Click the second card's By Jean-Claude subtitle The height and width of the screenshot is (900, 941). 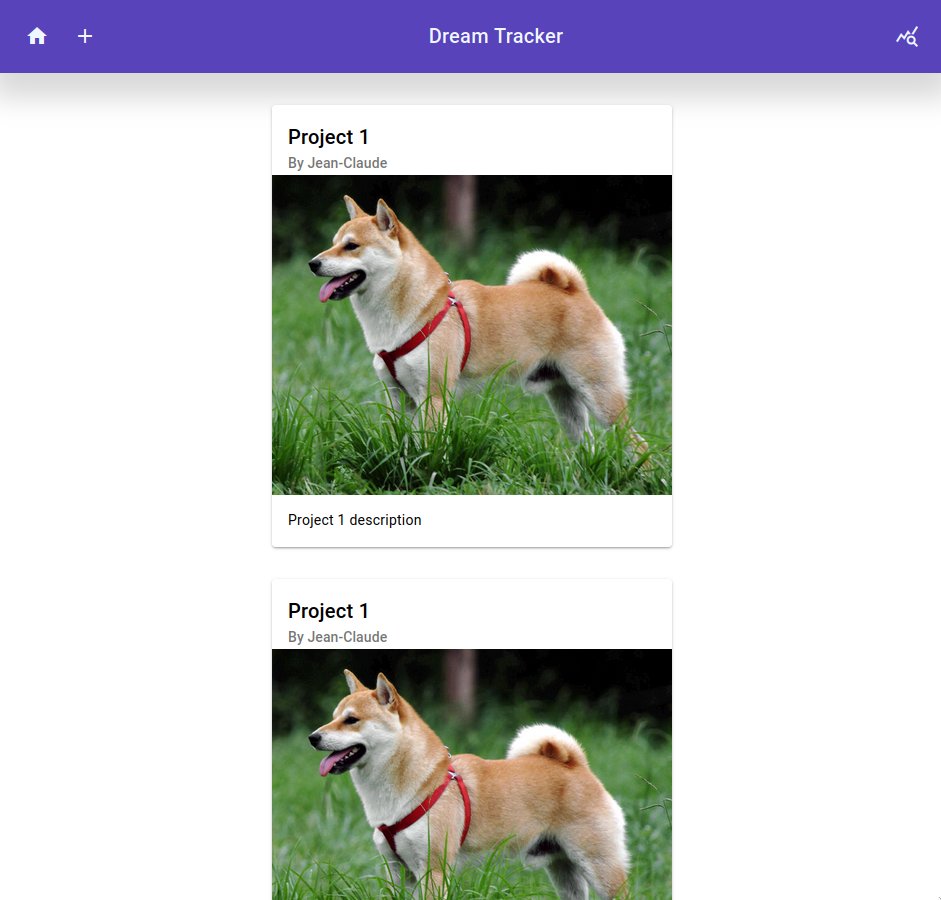337,637
